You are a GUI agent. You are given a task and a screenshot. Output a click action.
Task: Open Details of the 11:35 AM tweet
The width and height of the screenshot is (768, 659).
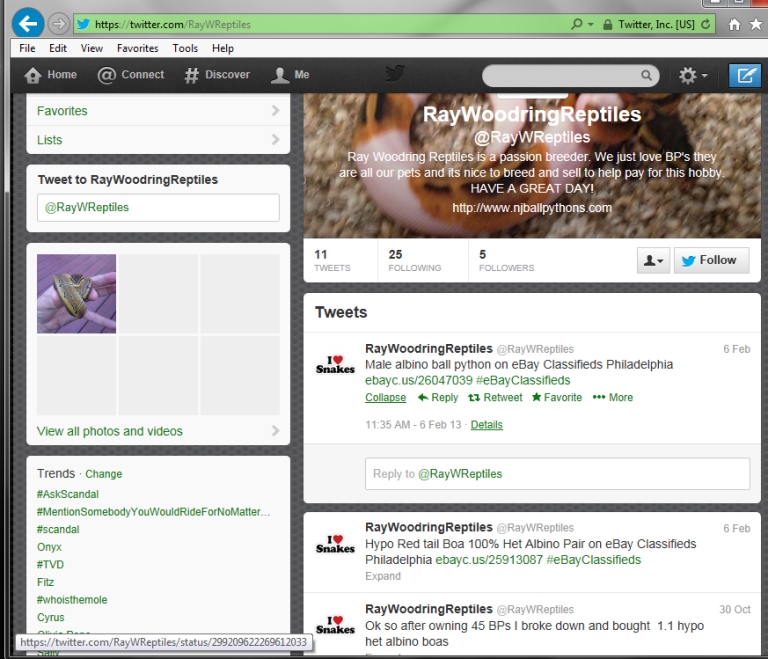coord(486,425)
